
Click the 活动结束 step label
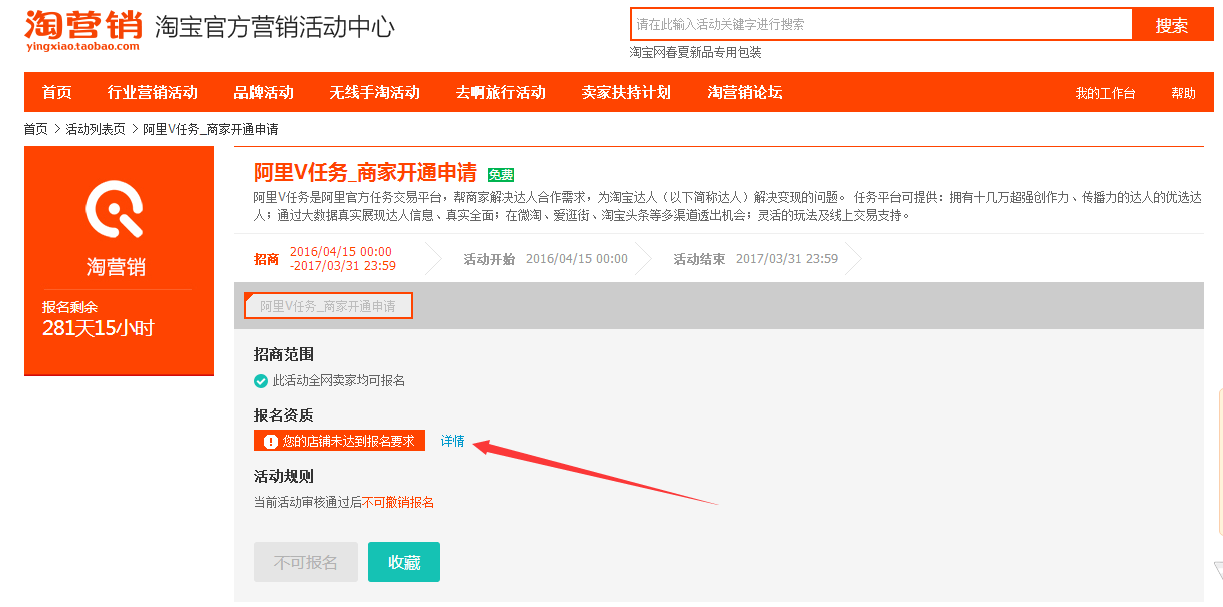[699, 259]
